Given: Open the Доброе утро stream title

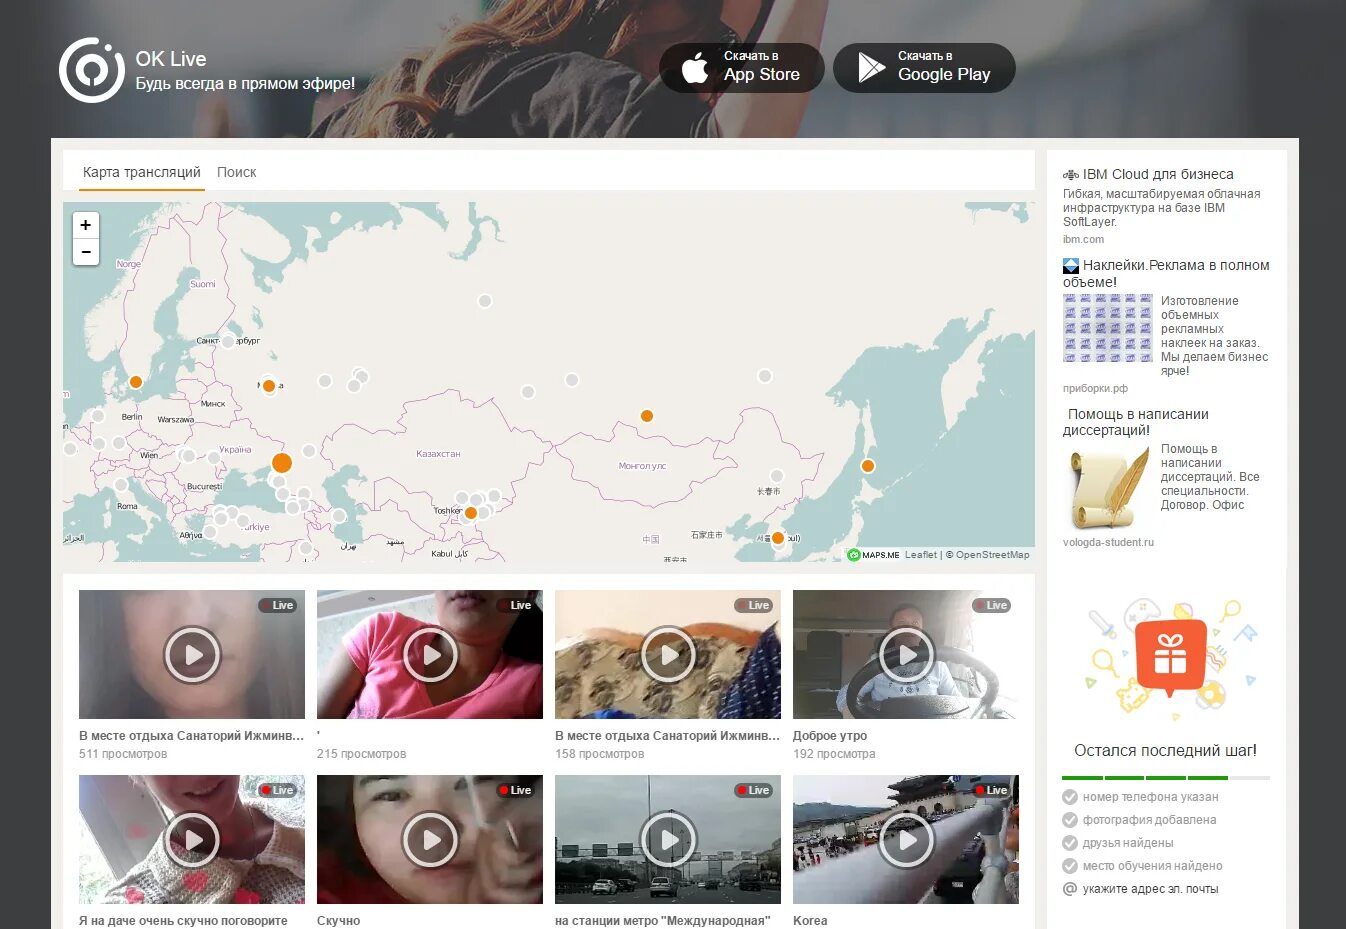Looking at the screenshot, I should click(830, 736).
